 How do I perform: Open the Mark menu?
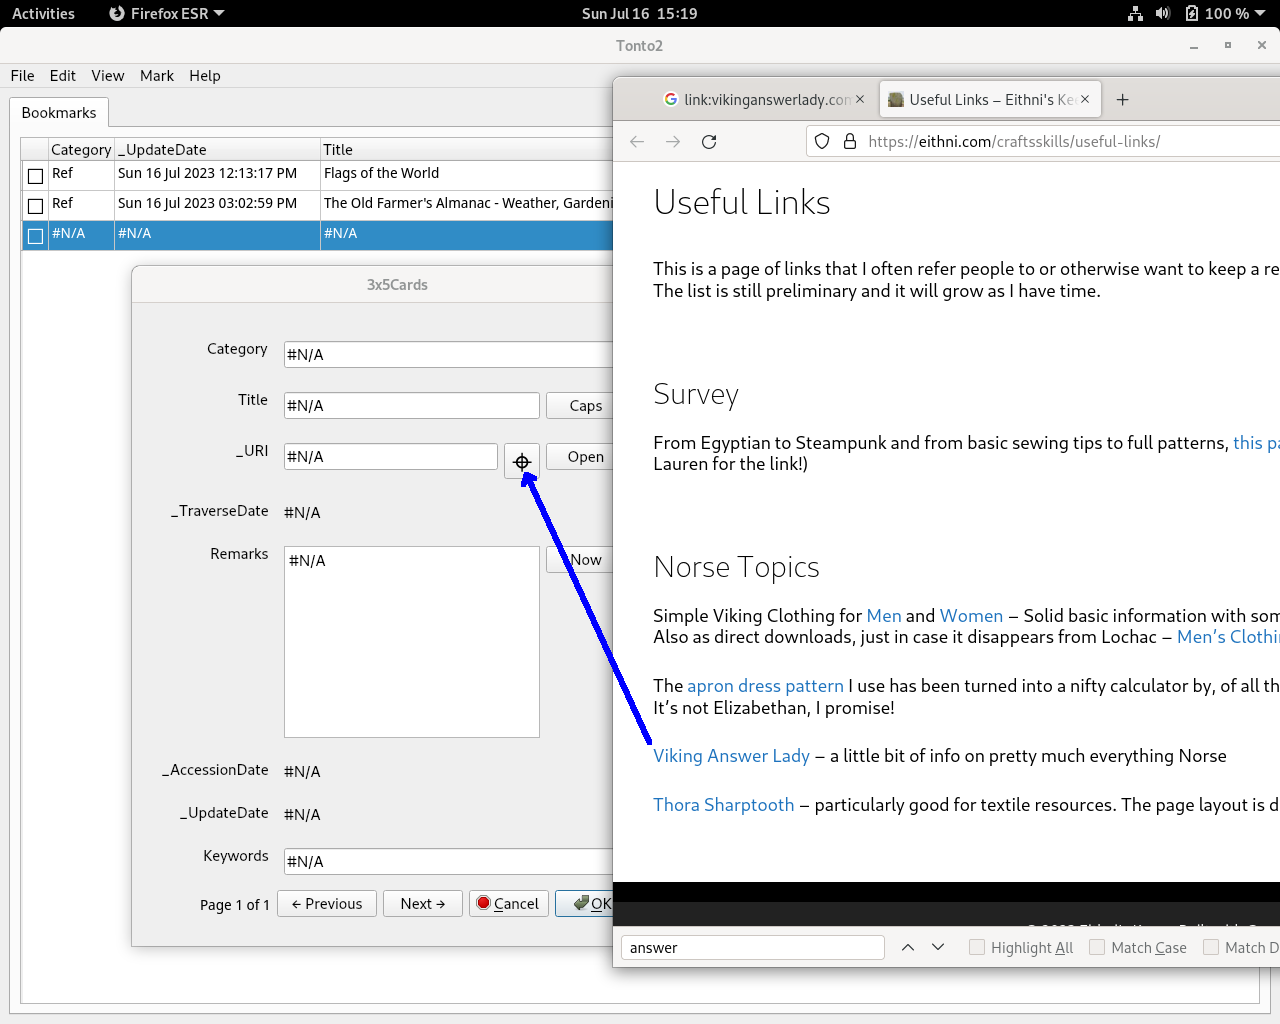(x=156, y=76)
